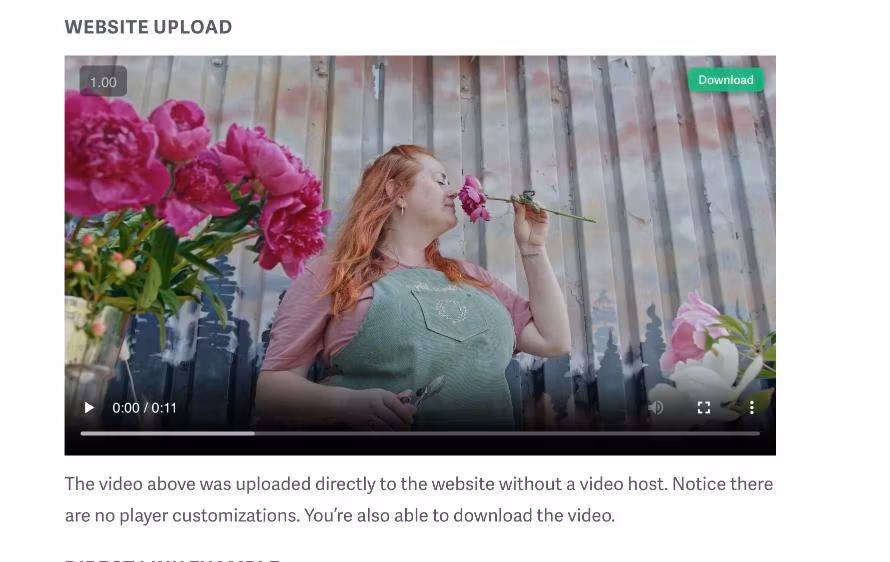Click the middle of the video seek bar
Screen dimensions: 890x562
tap(420, 433)
